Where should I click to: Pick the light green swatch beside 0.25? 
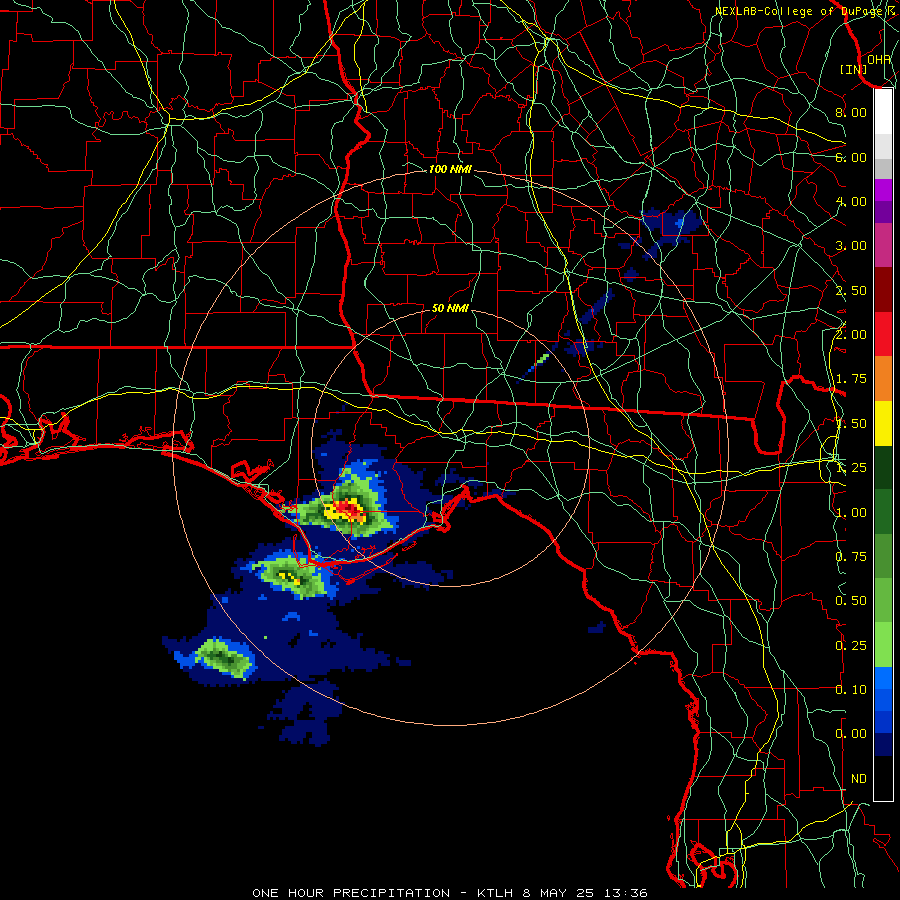(x=883, y=645)
